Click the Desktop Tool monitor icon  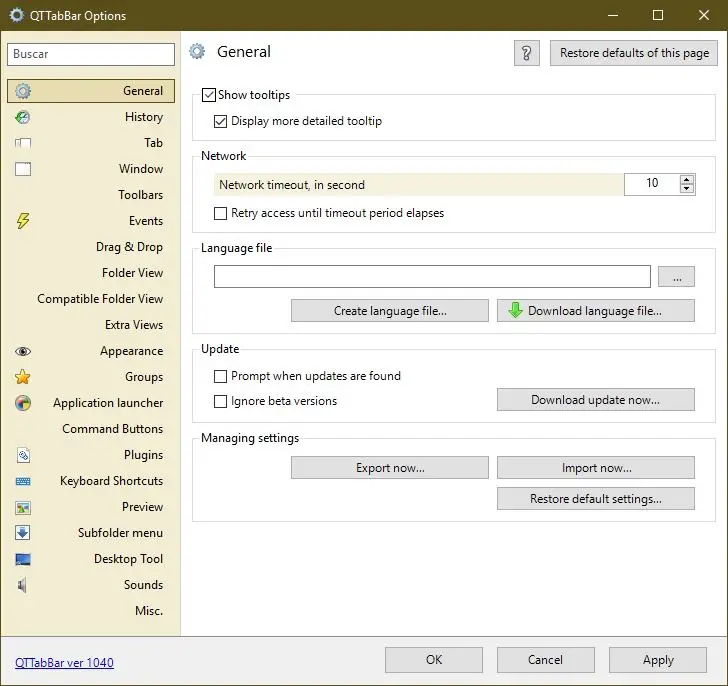pyautogui.click(x=23, y=559)
